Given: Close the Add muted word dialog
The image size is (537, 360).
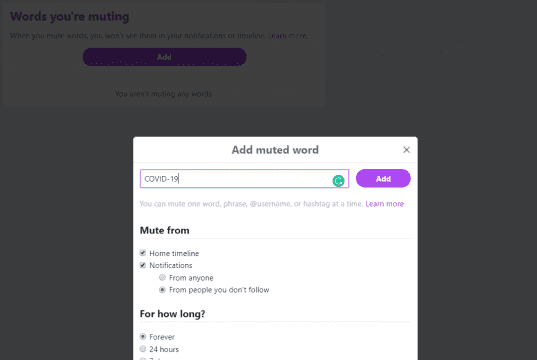Looking at the screenshot, I should point(406,150).
